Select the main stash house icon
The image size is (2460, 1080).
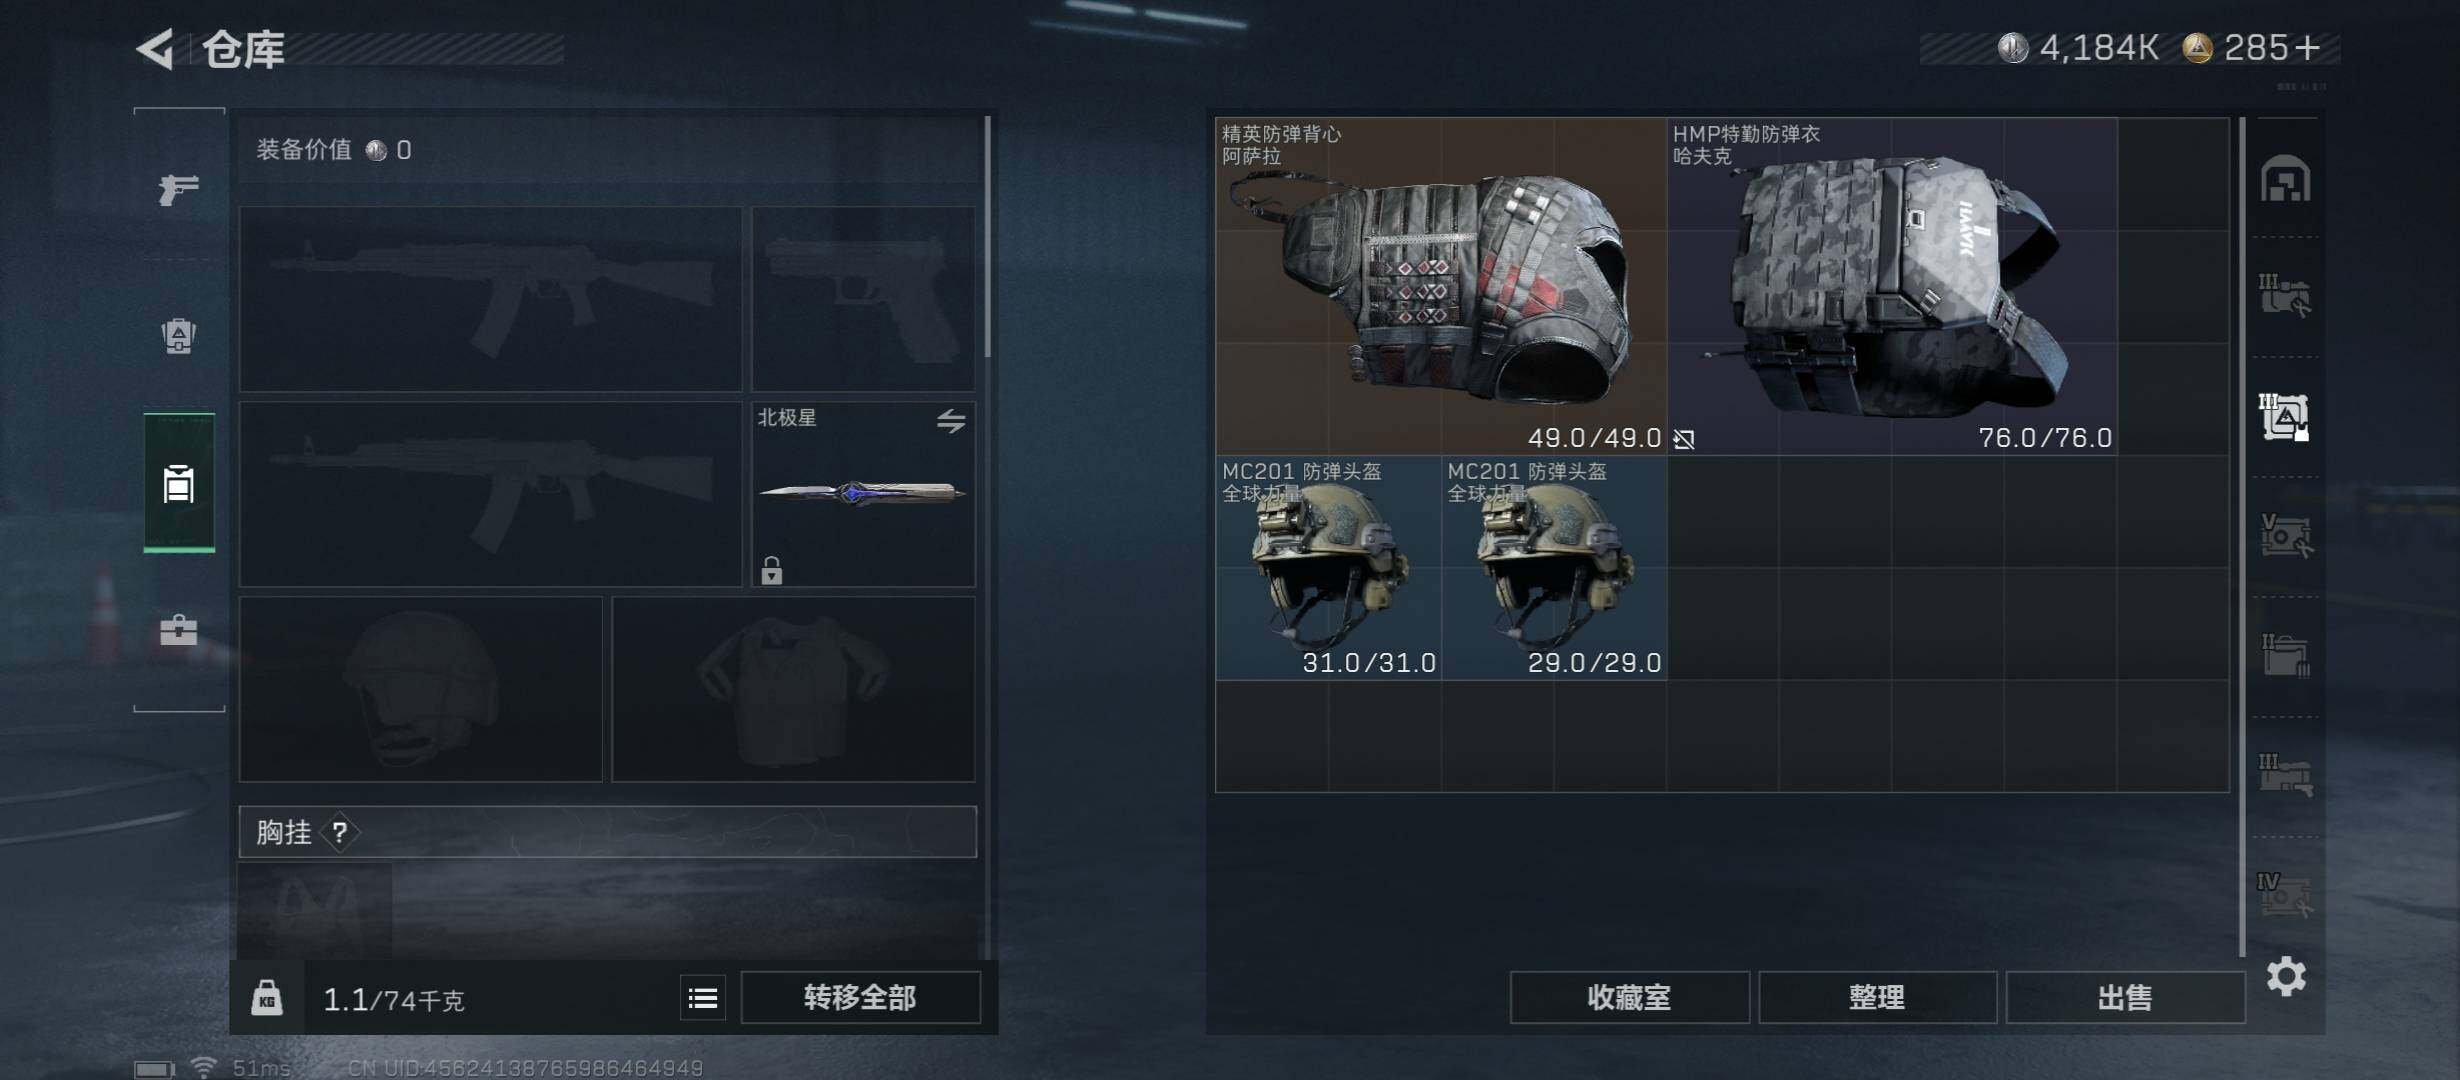(2286, 180)
